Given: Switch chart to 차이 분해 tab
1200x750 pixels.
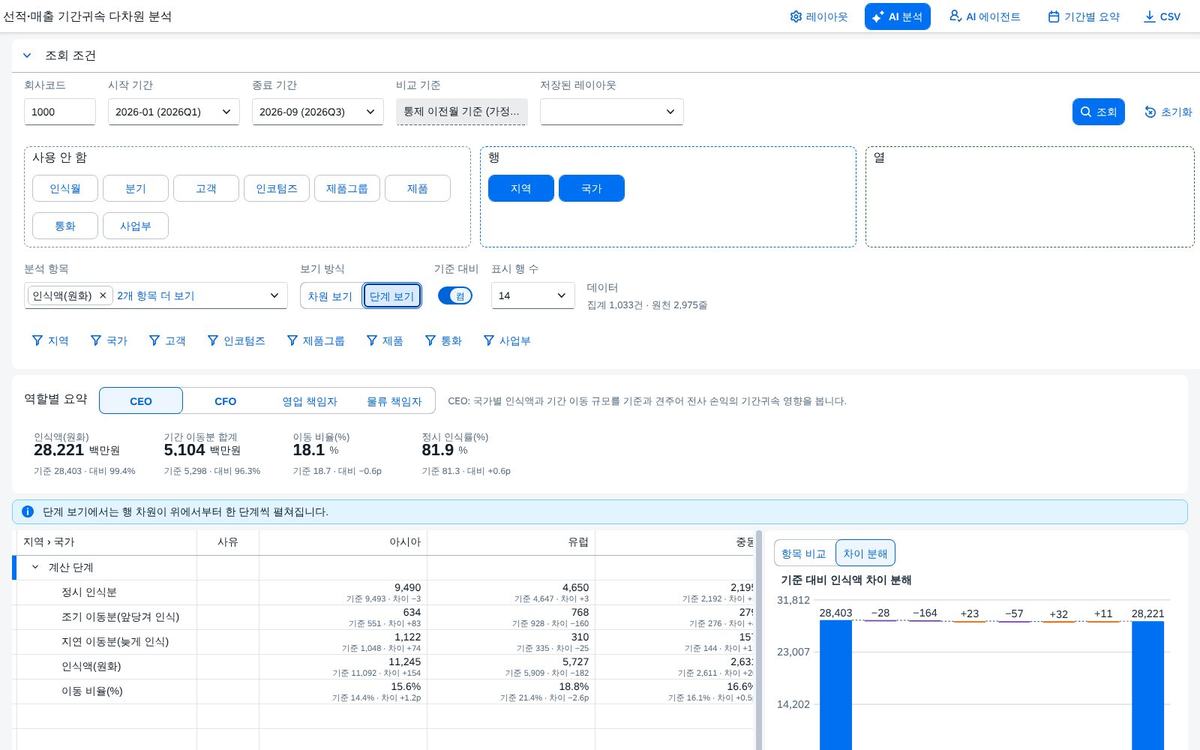Looking at the screenshot, I should tap(865, 553).
